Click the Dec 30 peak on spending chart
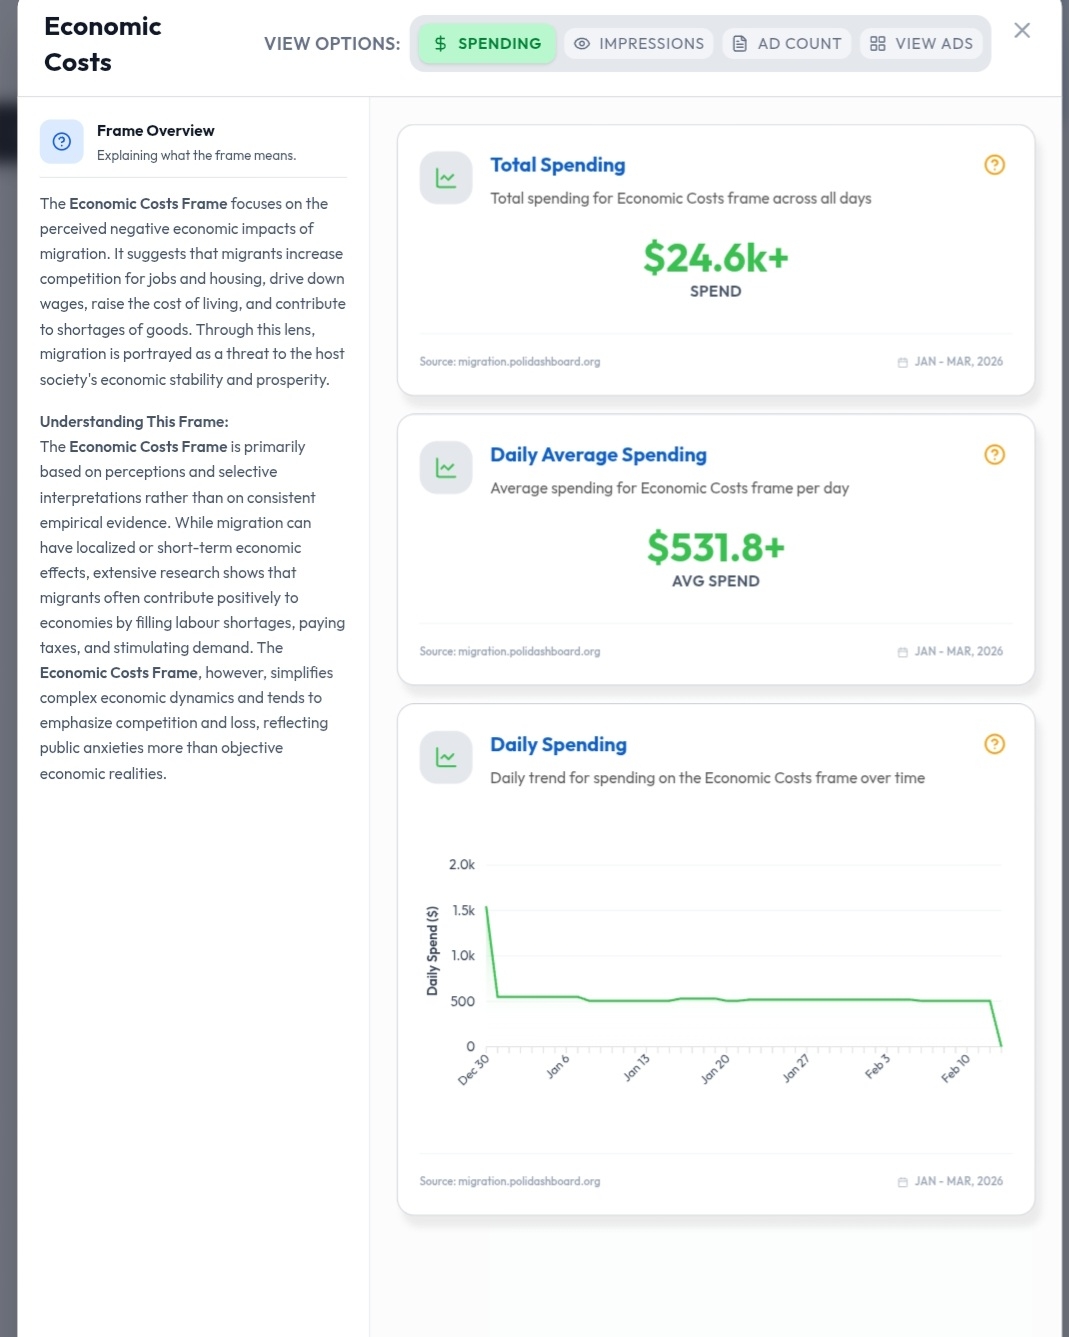Image resolution: width=1069 pixels, height=1337 pixels. coord(487,908)
